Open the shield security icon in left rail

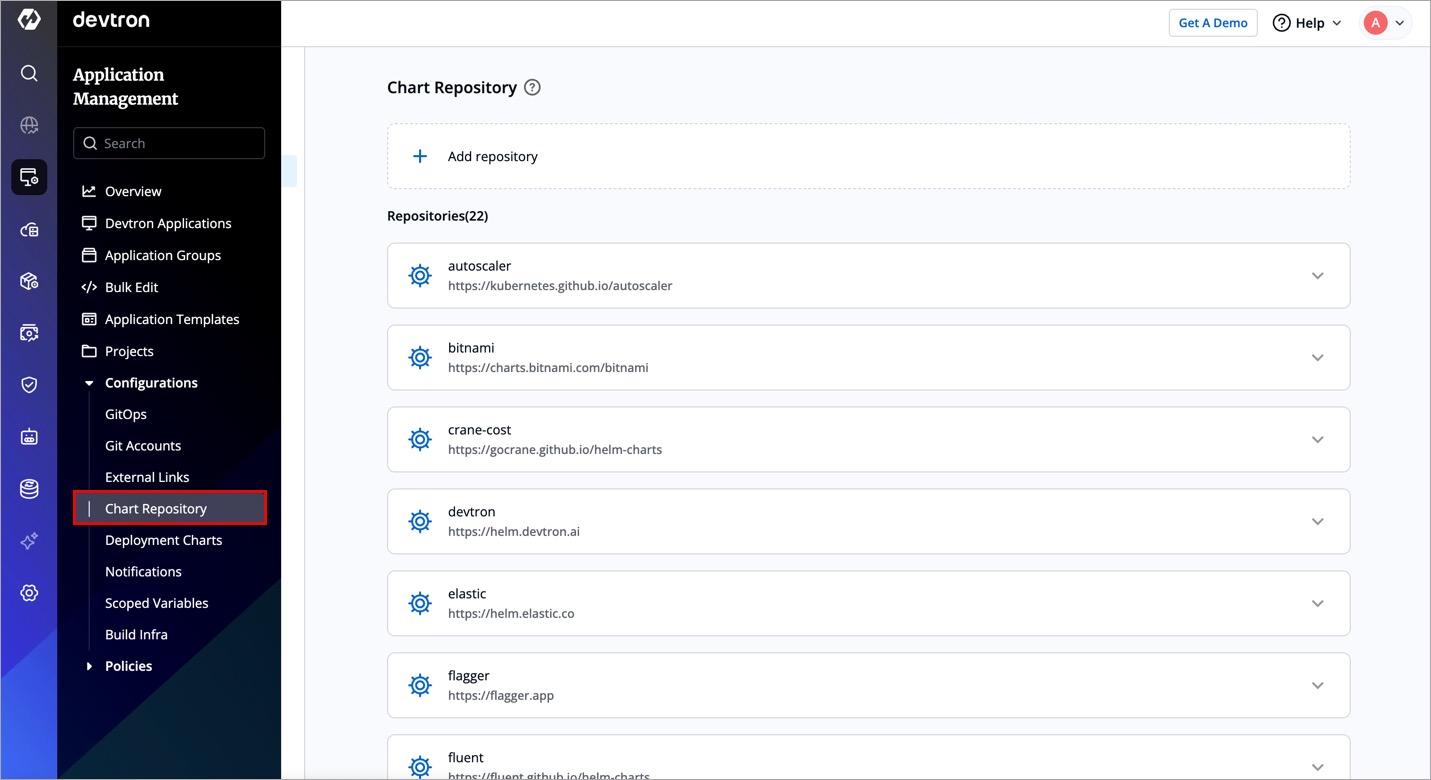pyautogui.click(x=29, y=385)
